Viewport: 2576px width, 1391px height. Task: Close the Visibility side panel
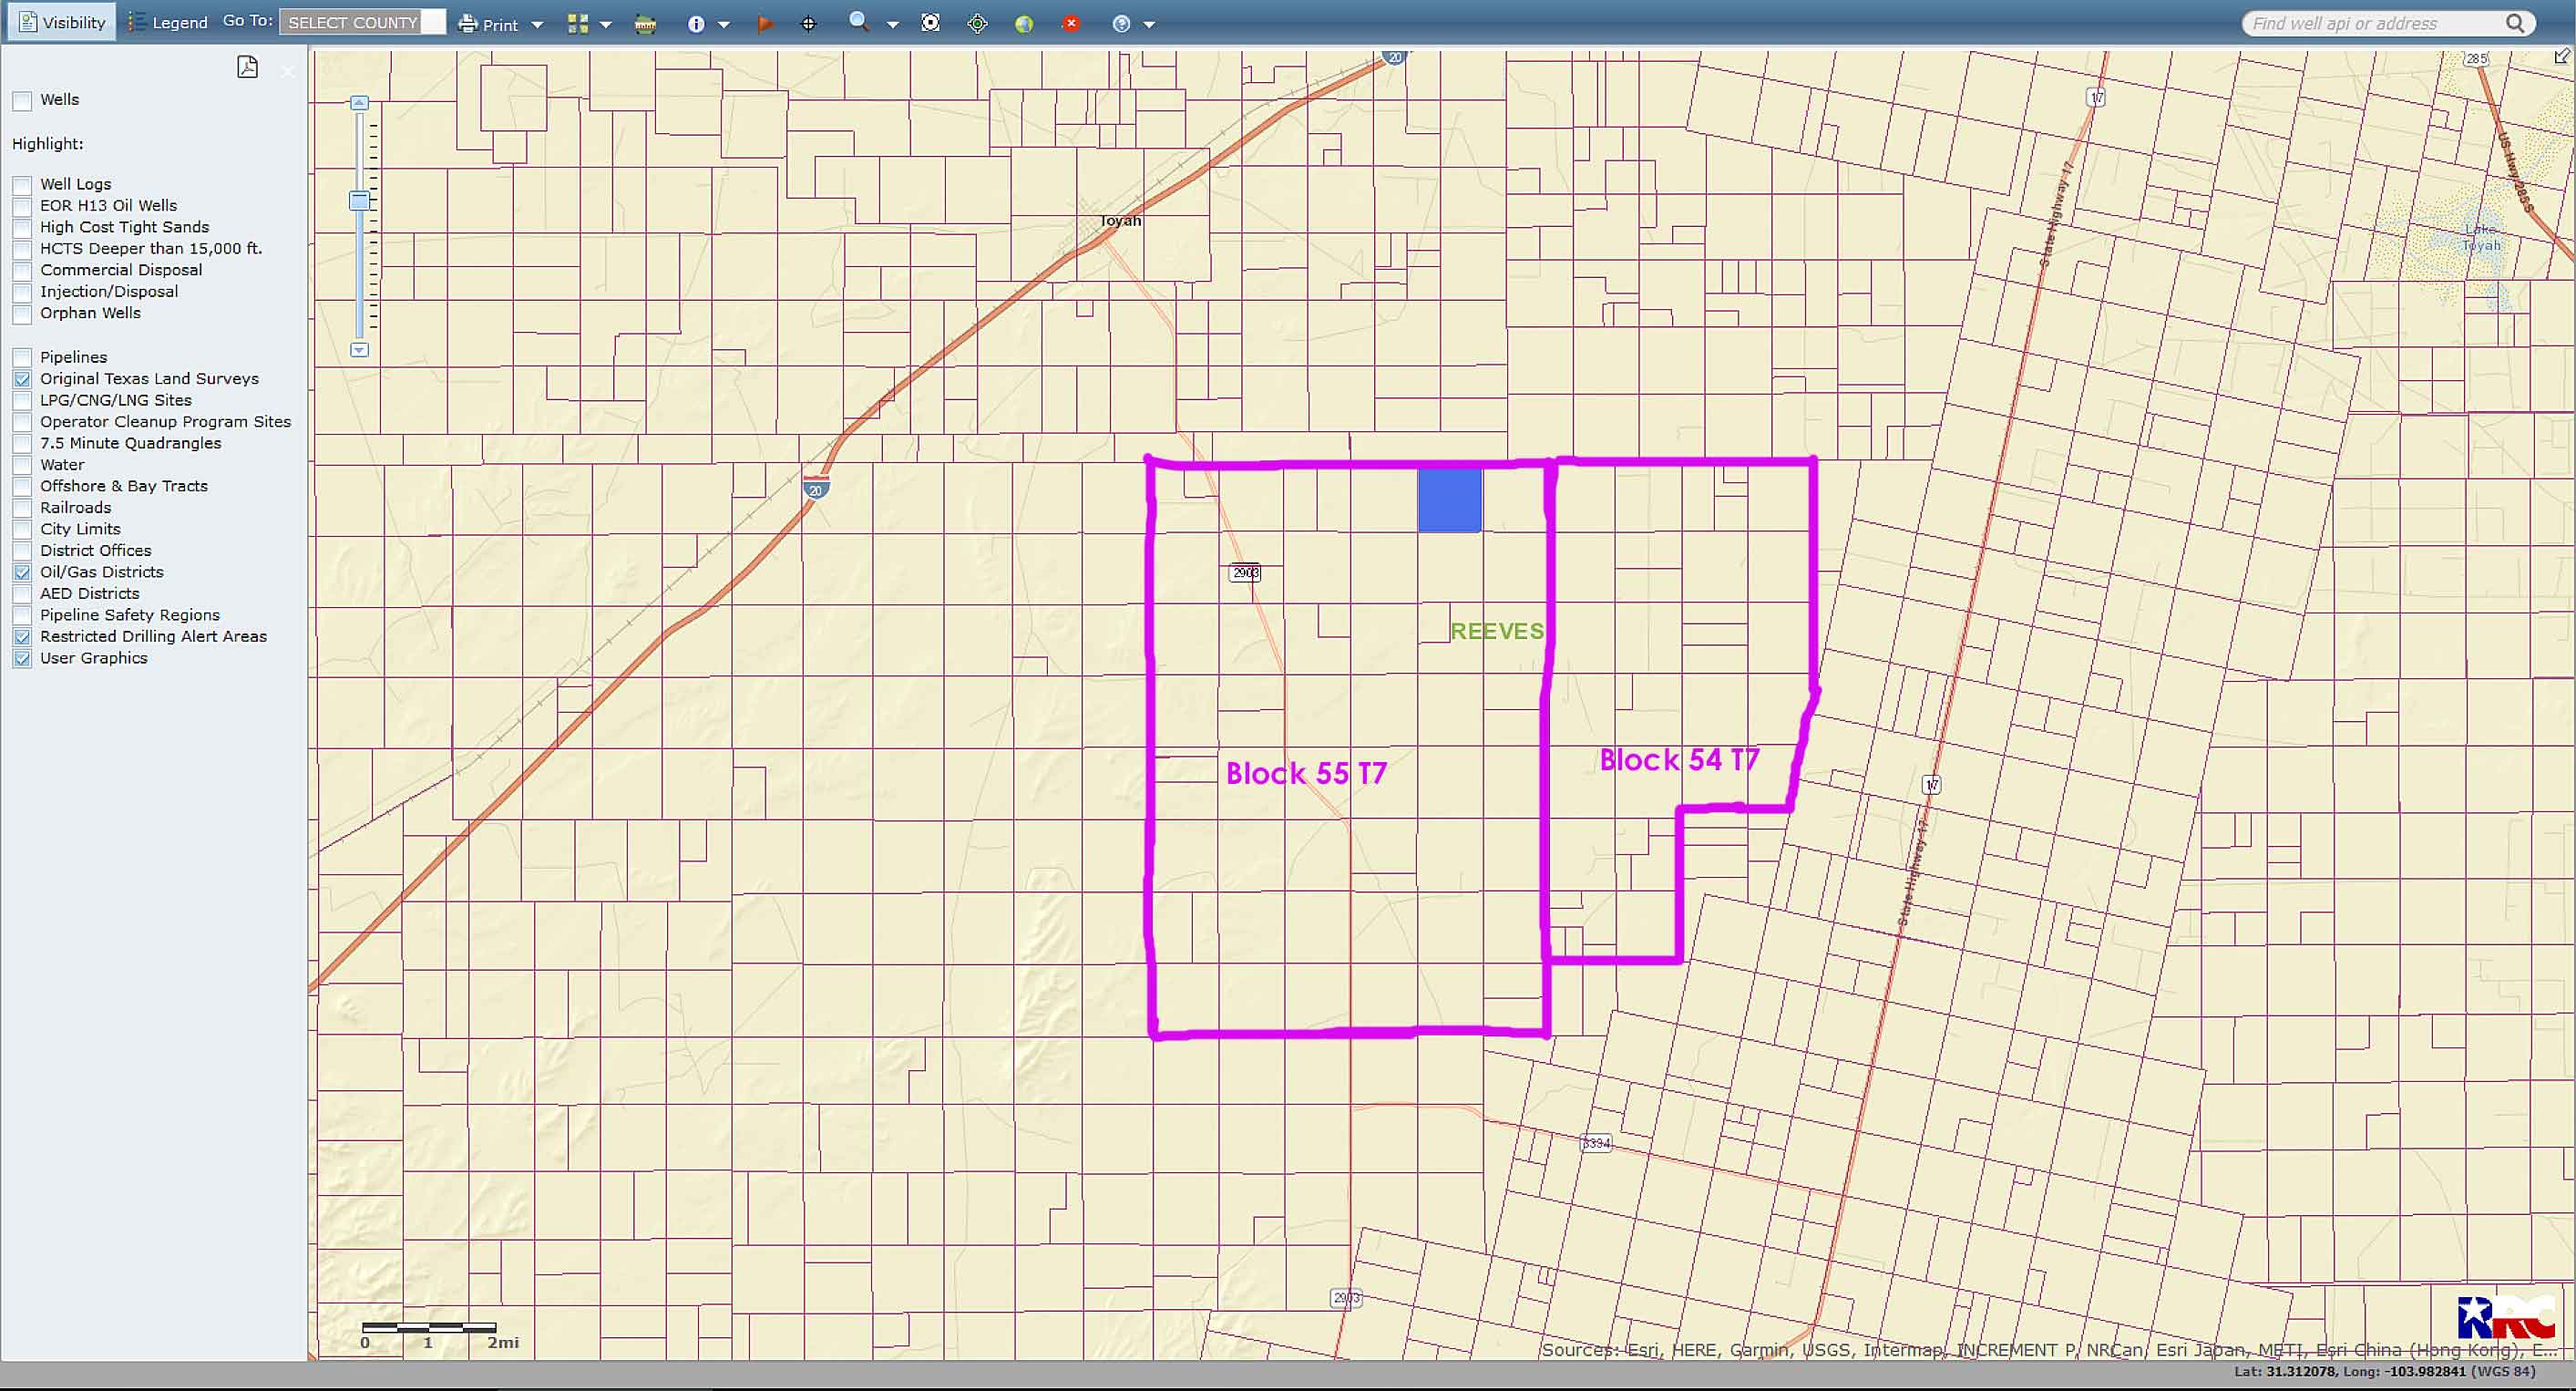point(288,71)
